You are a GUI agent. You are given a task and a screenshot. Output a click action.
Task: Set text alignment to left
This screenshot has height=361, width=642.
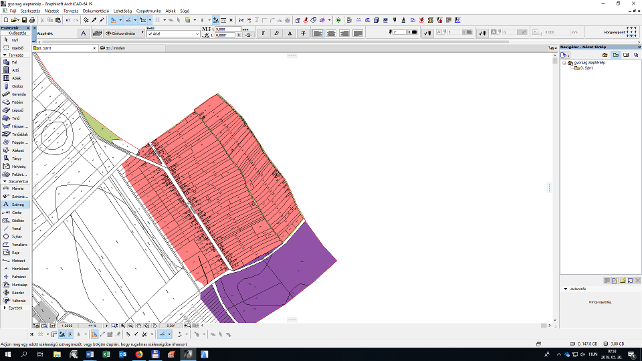(x=318, y=33)
